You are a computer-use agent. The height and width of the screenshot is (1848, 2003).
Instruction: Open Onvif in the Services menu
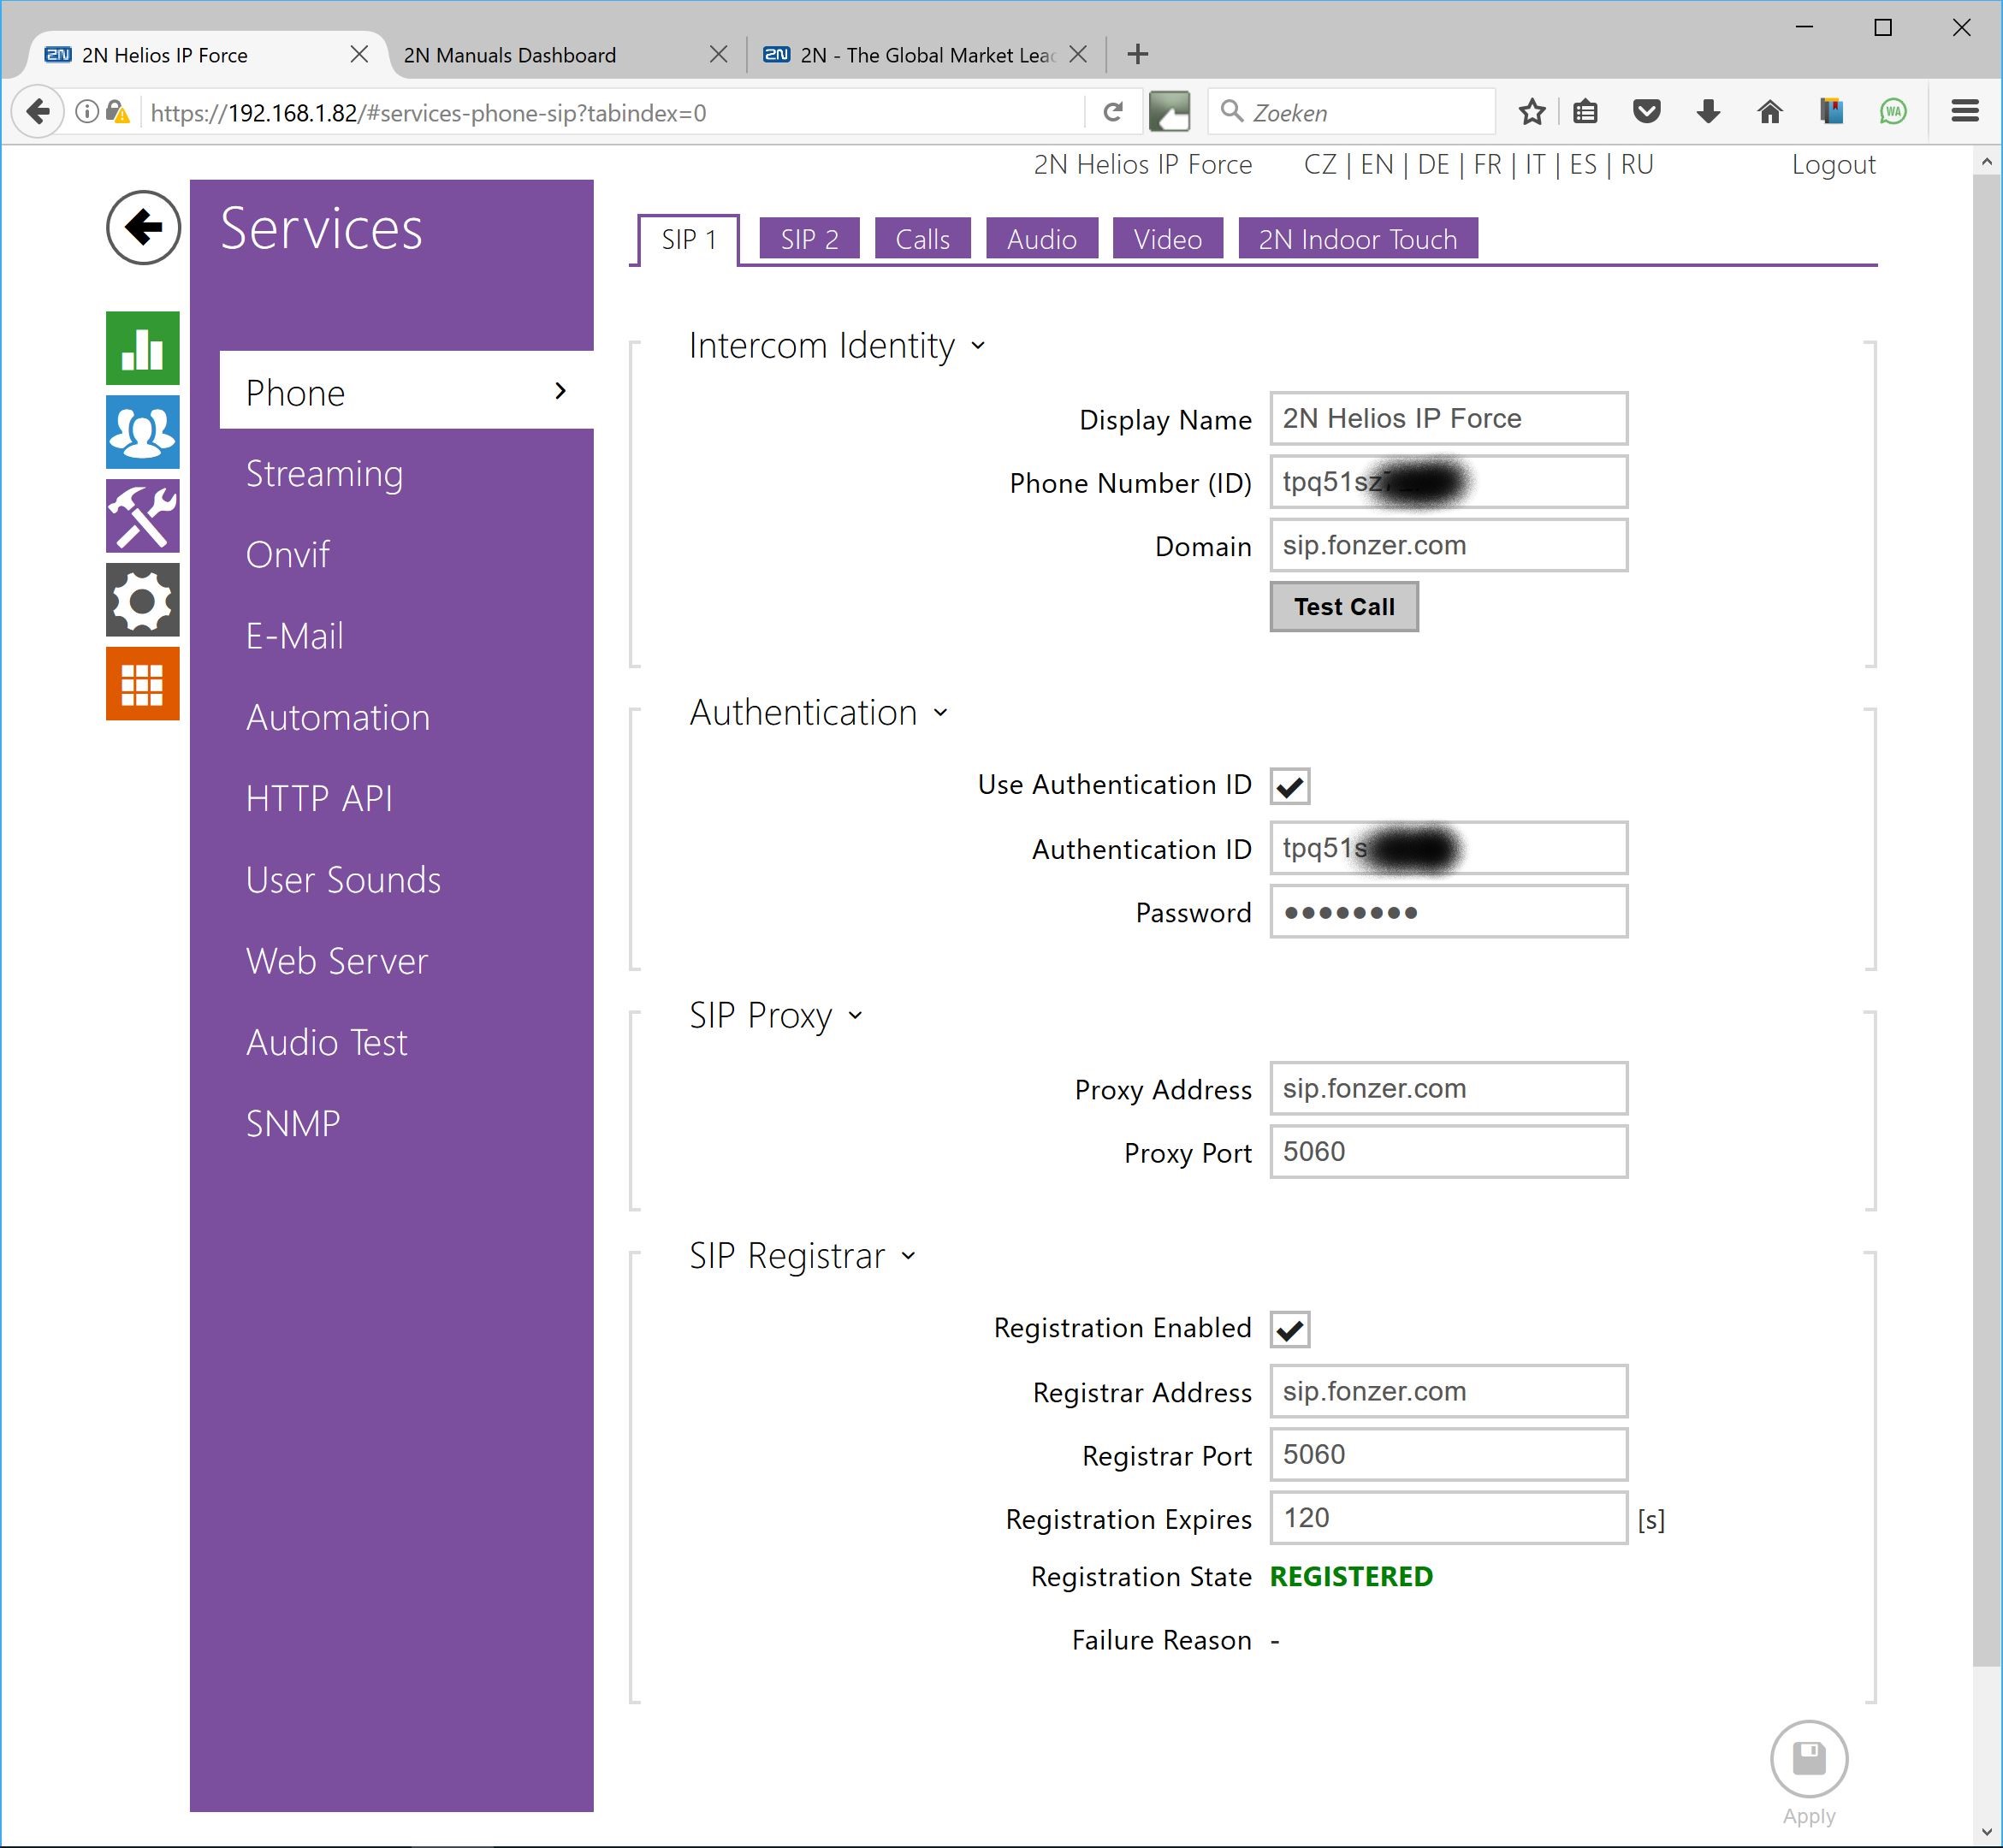coord(288,554)
